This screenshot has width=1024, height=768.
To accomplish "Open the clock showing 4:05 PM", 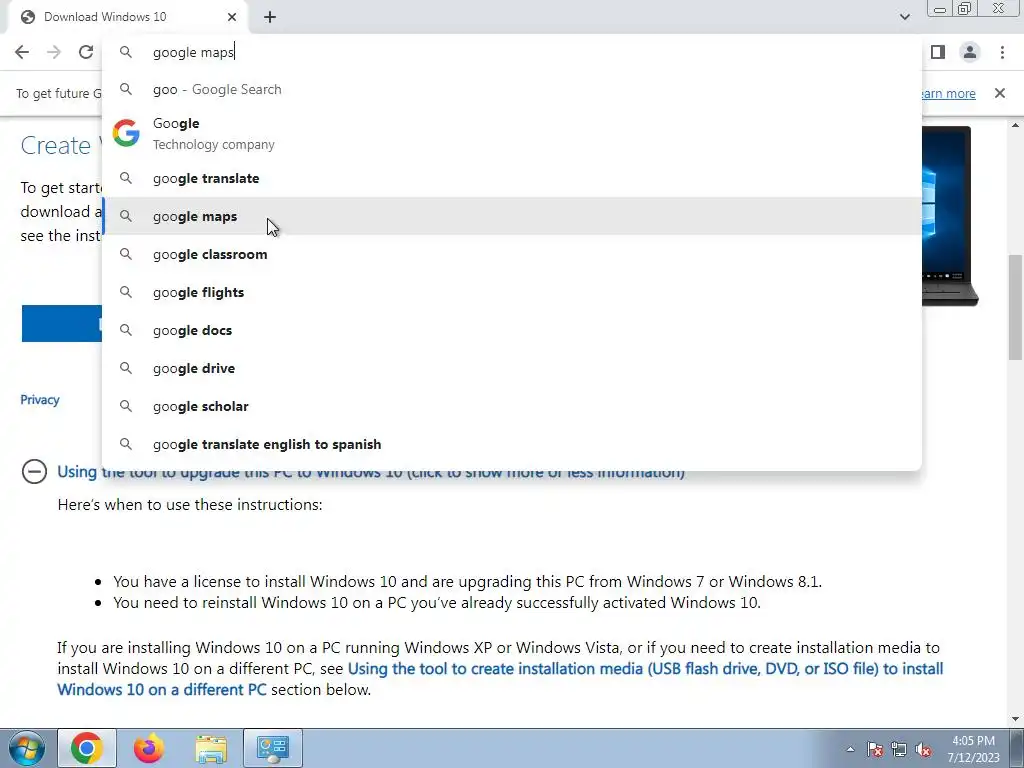I will pyautogui.click(x=974, y=749).
